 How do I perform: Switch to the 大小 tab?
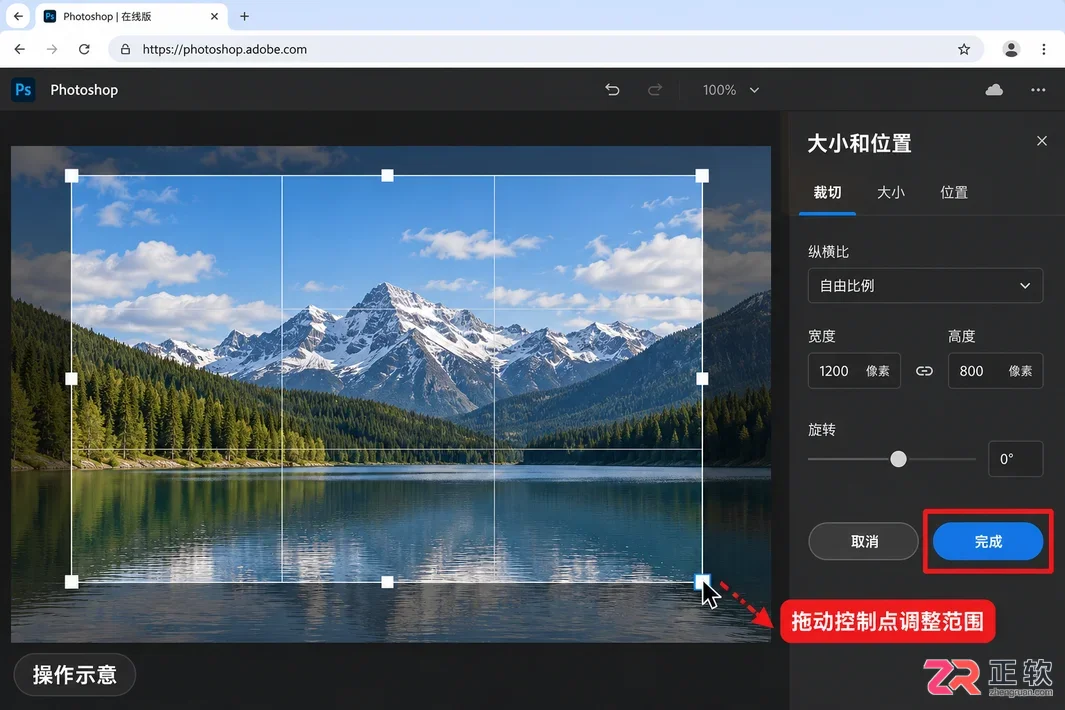click(x=890, y=192)
